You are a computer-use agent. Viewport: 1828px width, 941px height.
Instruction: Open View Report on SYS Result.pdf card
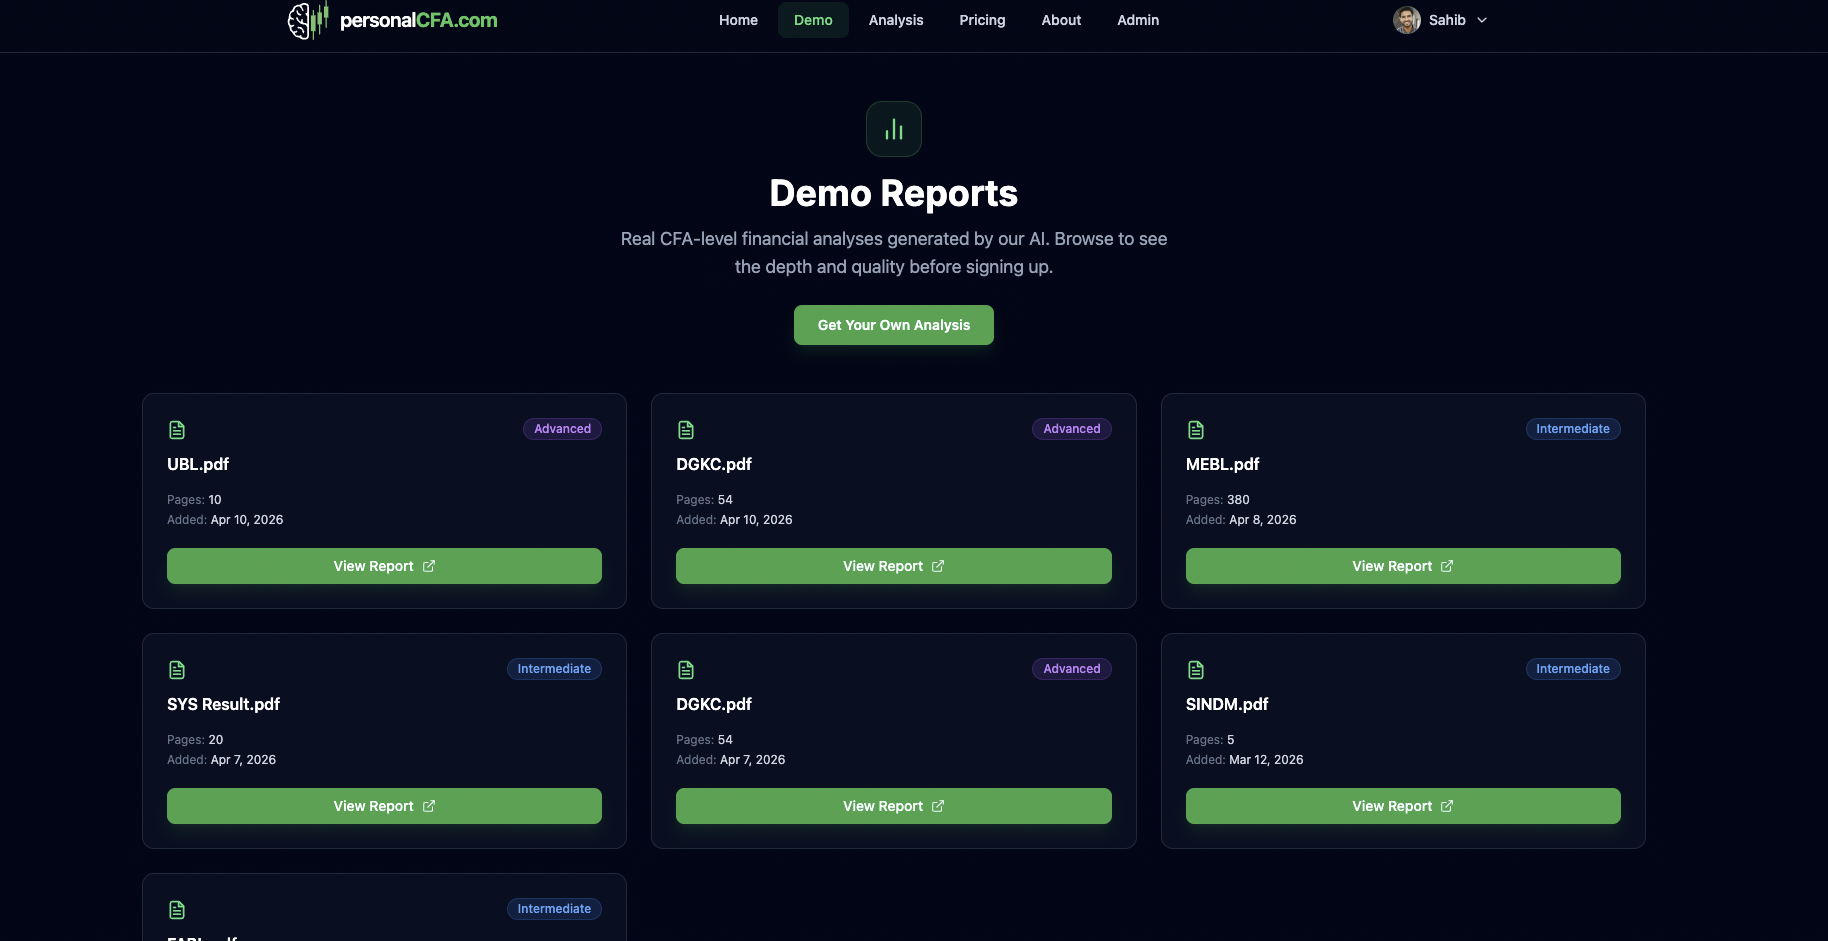click(384, 806)
